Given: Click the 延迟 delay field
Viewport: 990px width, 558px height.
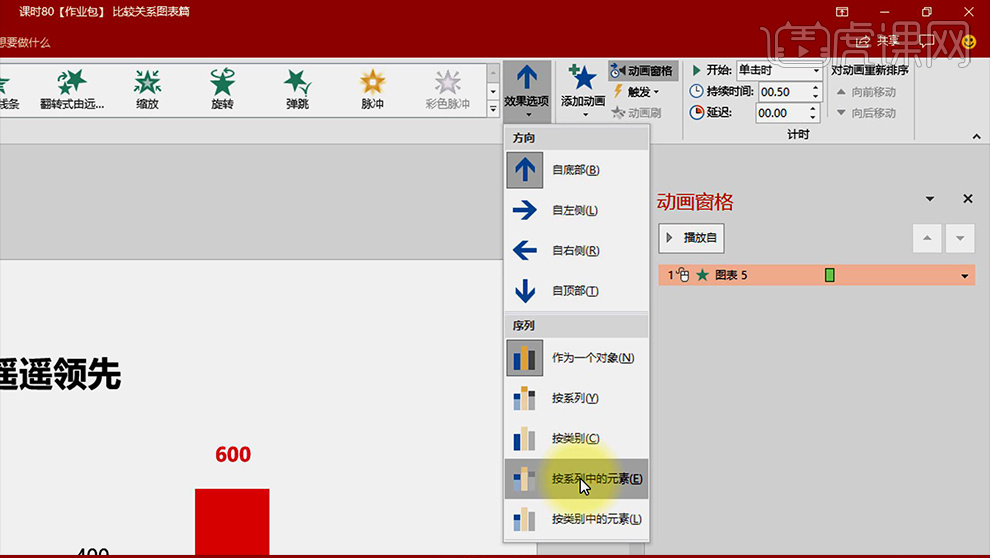Looking at the screenshot, I should pyautogui.click(x=782, y=113).
